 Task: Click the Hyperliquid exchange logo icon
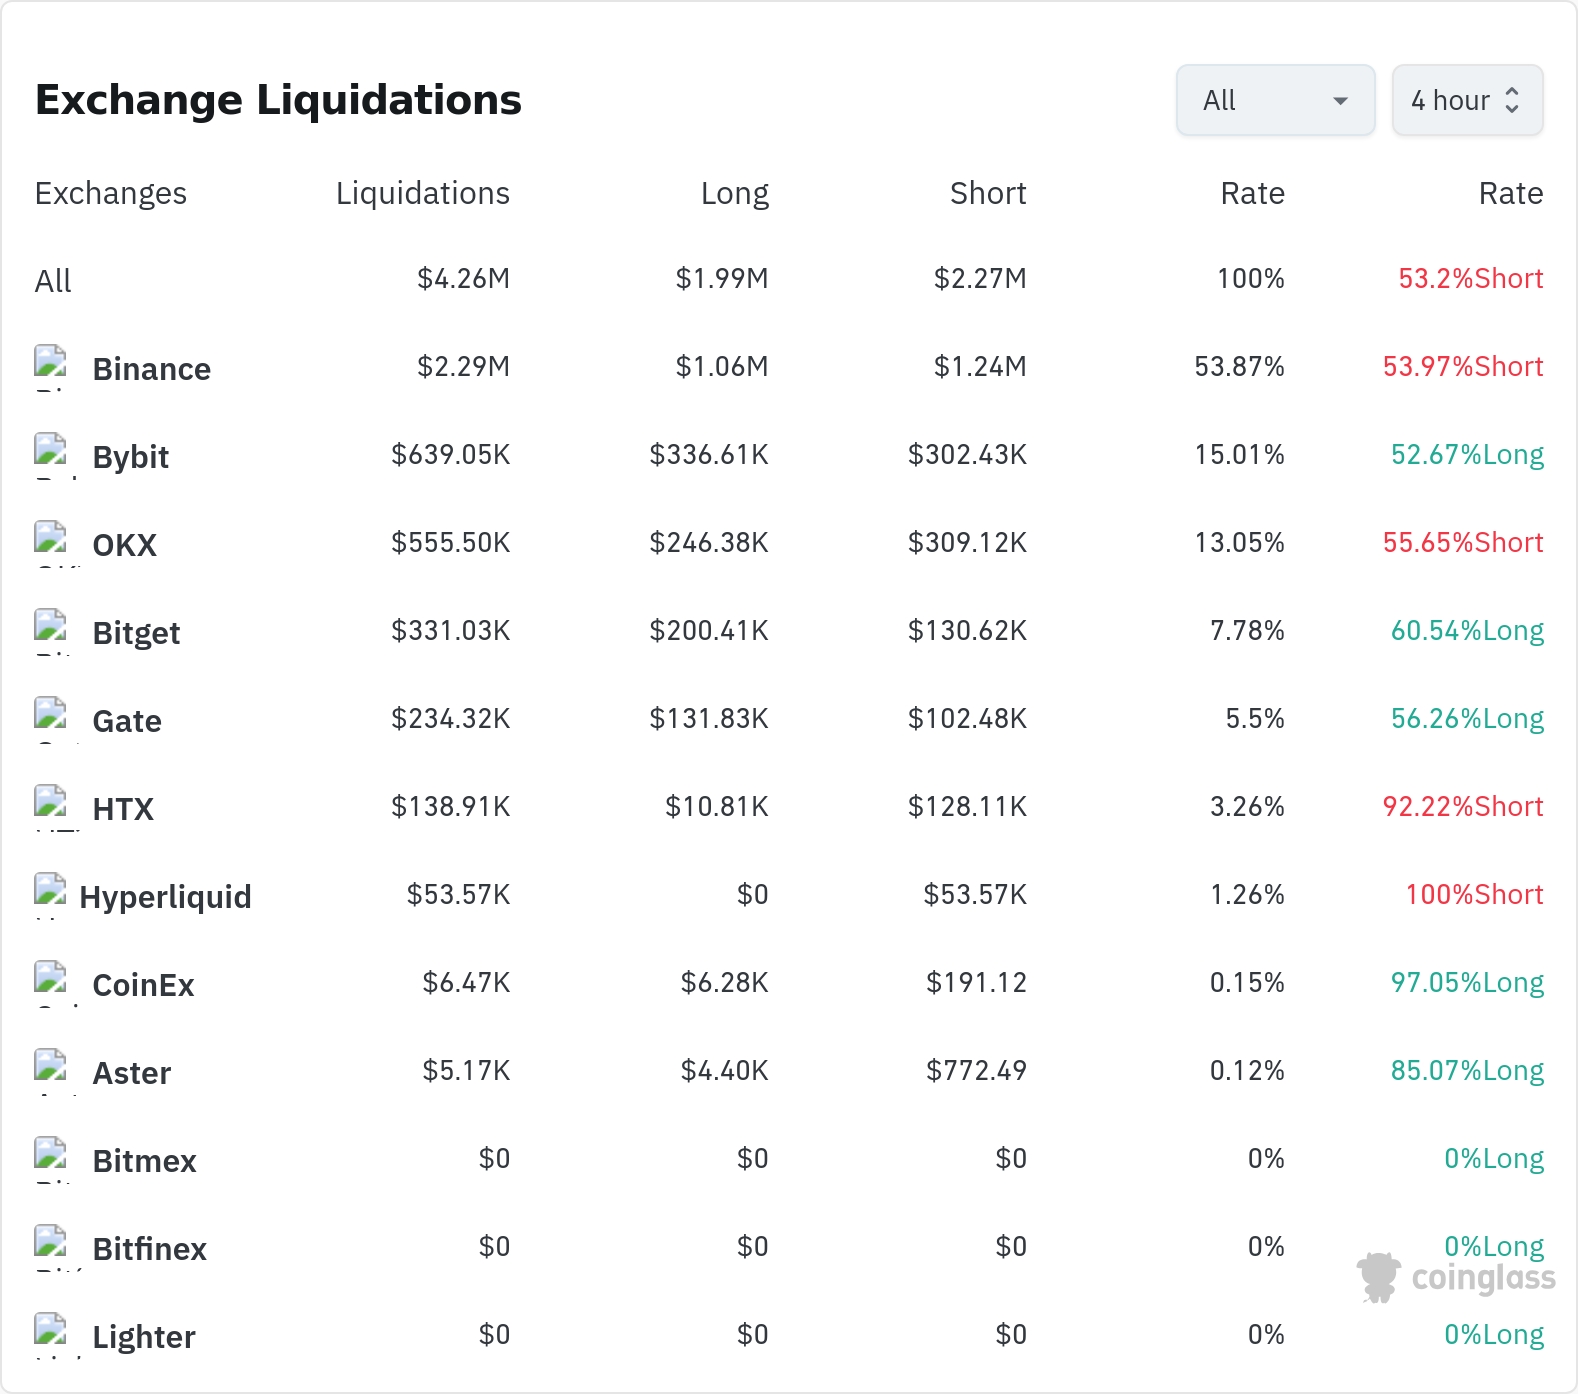click(51, 895)
